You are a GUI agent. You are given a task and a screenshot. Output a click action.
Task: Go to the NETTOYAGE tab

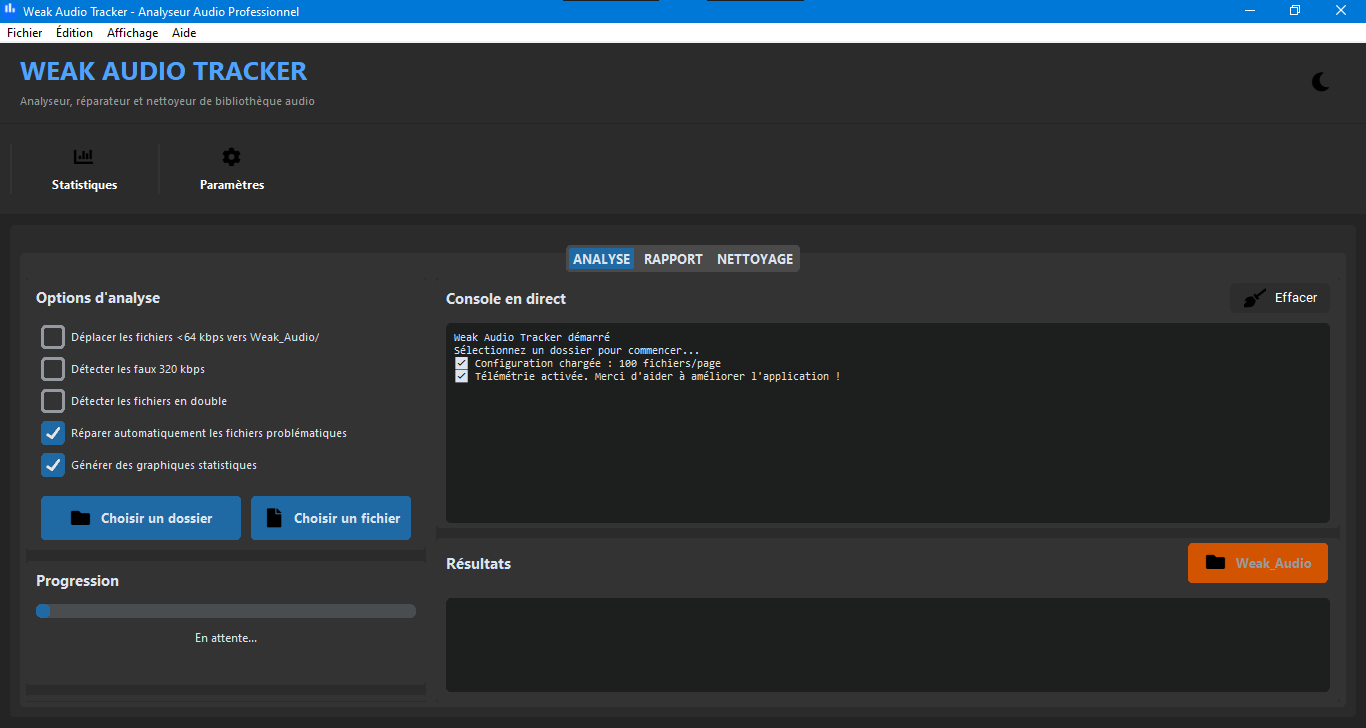(x=755, y=259)
